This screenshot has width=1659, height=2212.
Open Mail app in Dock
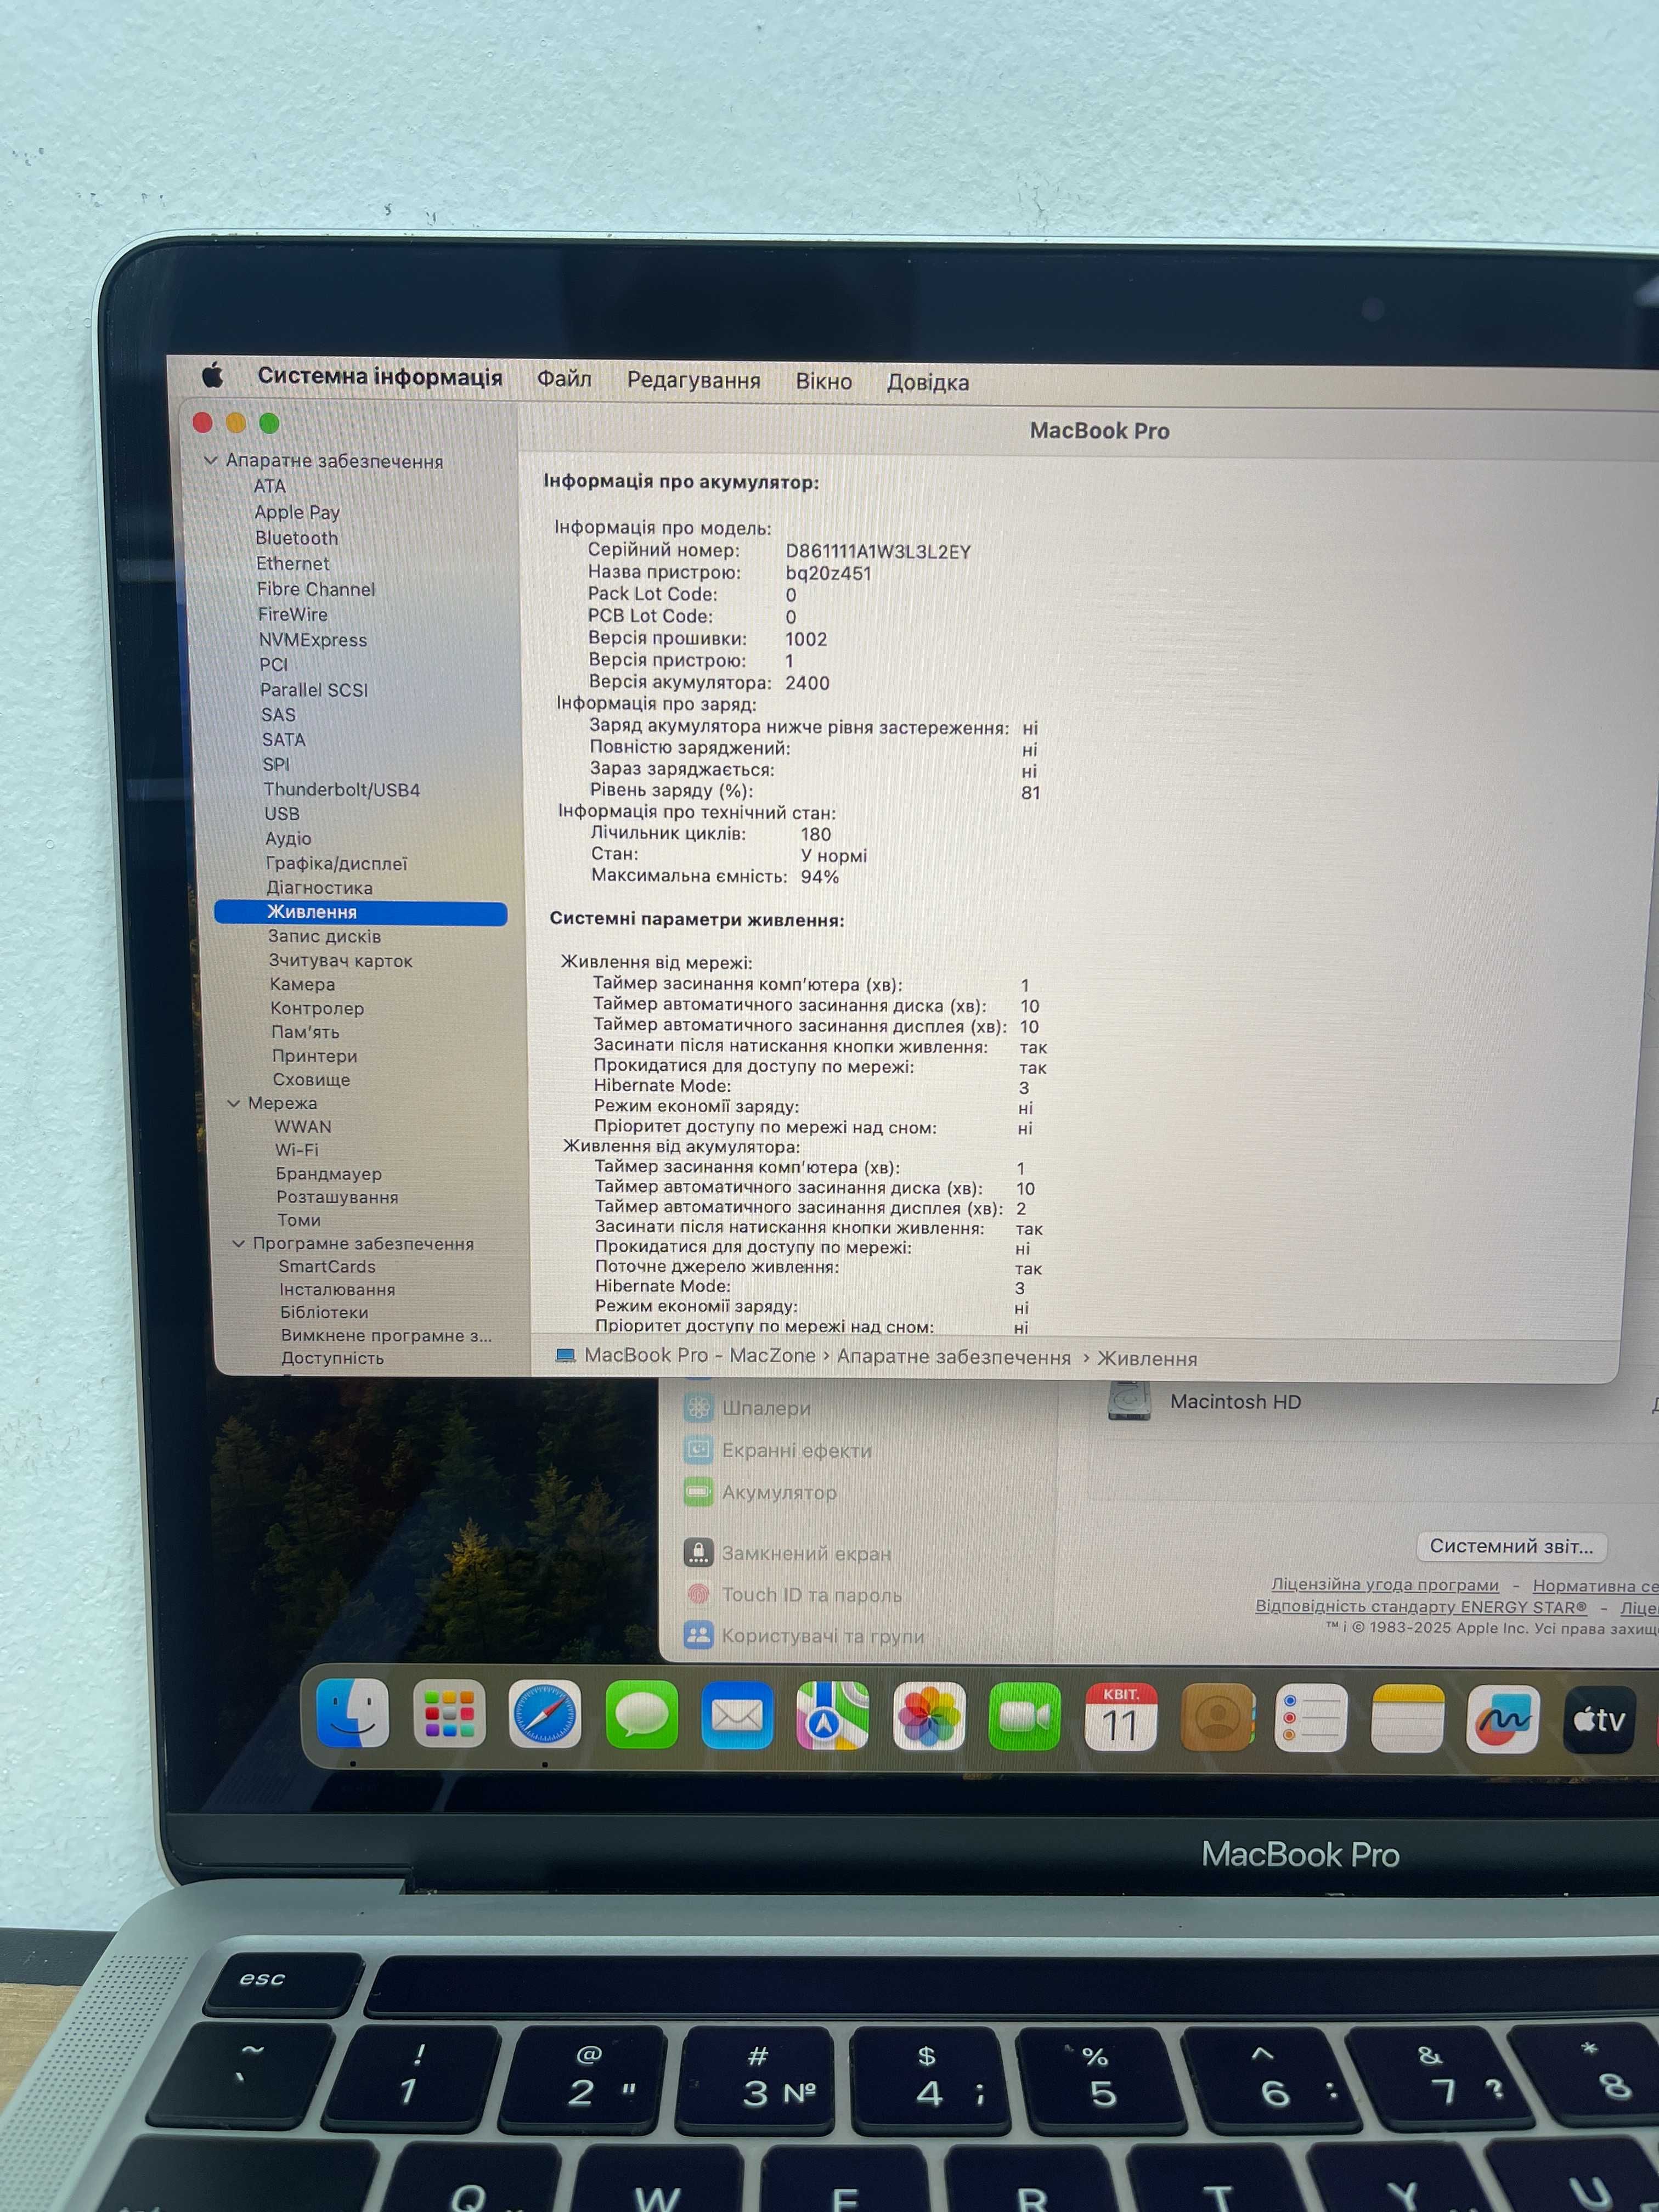click(x=737, y=1715)
